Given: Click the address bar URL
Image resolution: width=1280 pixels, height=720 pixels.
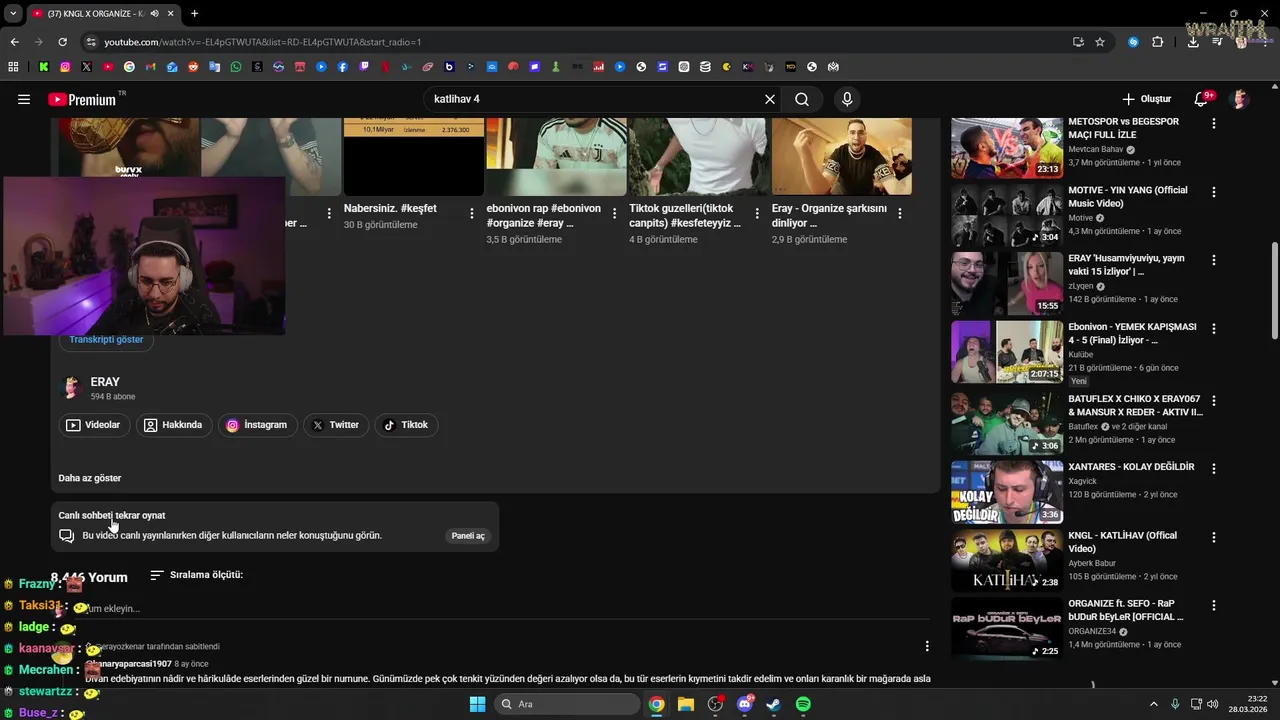Looking at the screenshot, I should point(263,42).
